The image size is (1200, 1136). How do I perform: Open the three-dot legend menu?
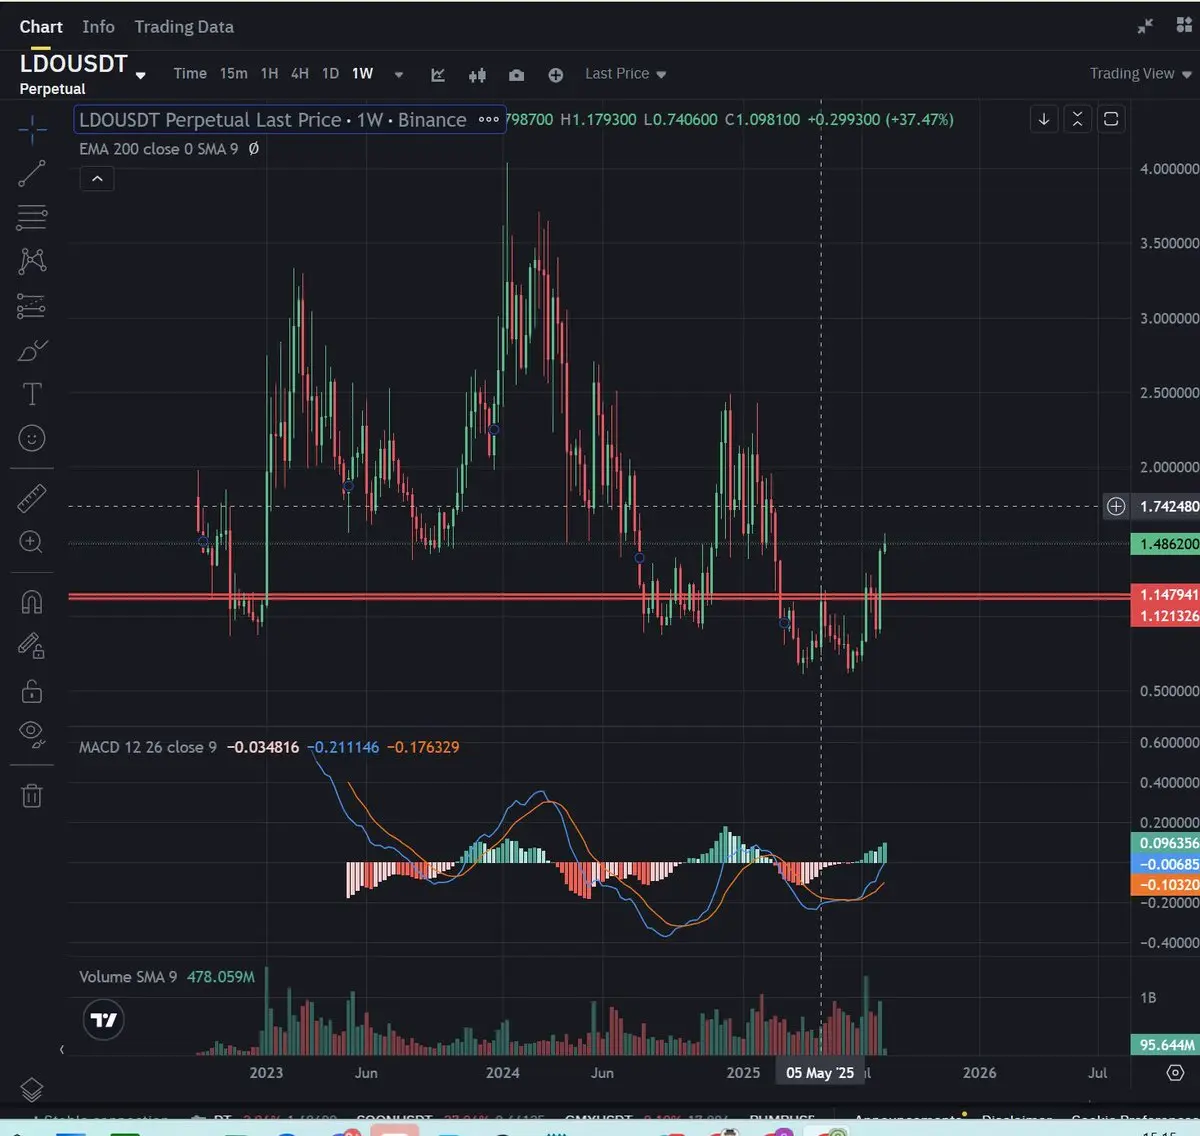point(488,120)
